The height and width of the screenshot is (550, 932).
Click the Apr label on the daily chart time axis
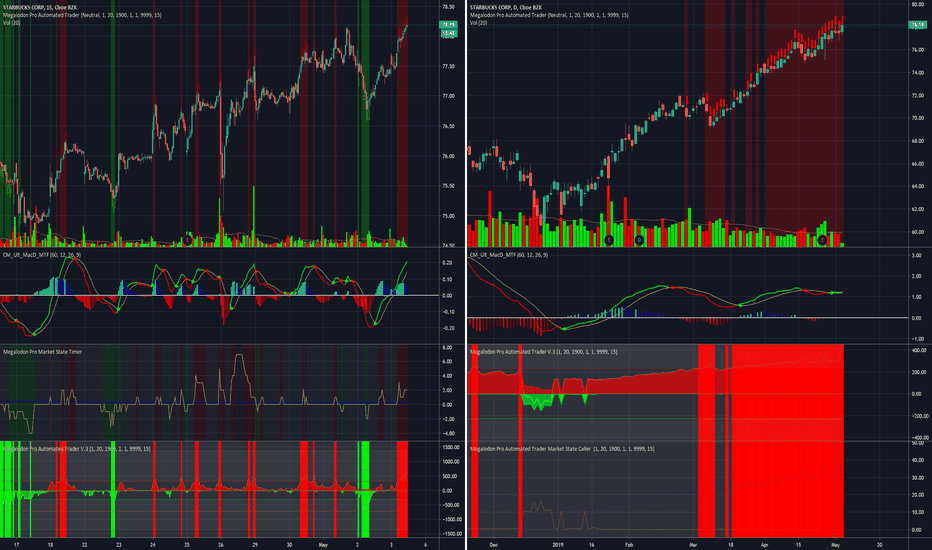(764, 545)
